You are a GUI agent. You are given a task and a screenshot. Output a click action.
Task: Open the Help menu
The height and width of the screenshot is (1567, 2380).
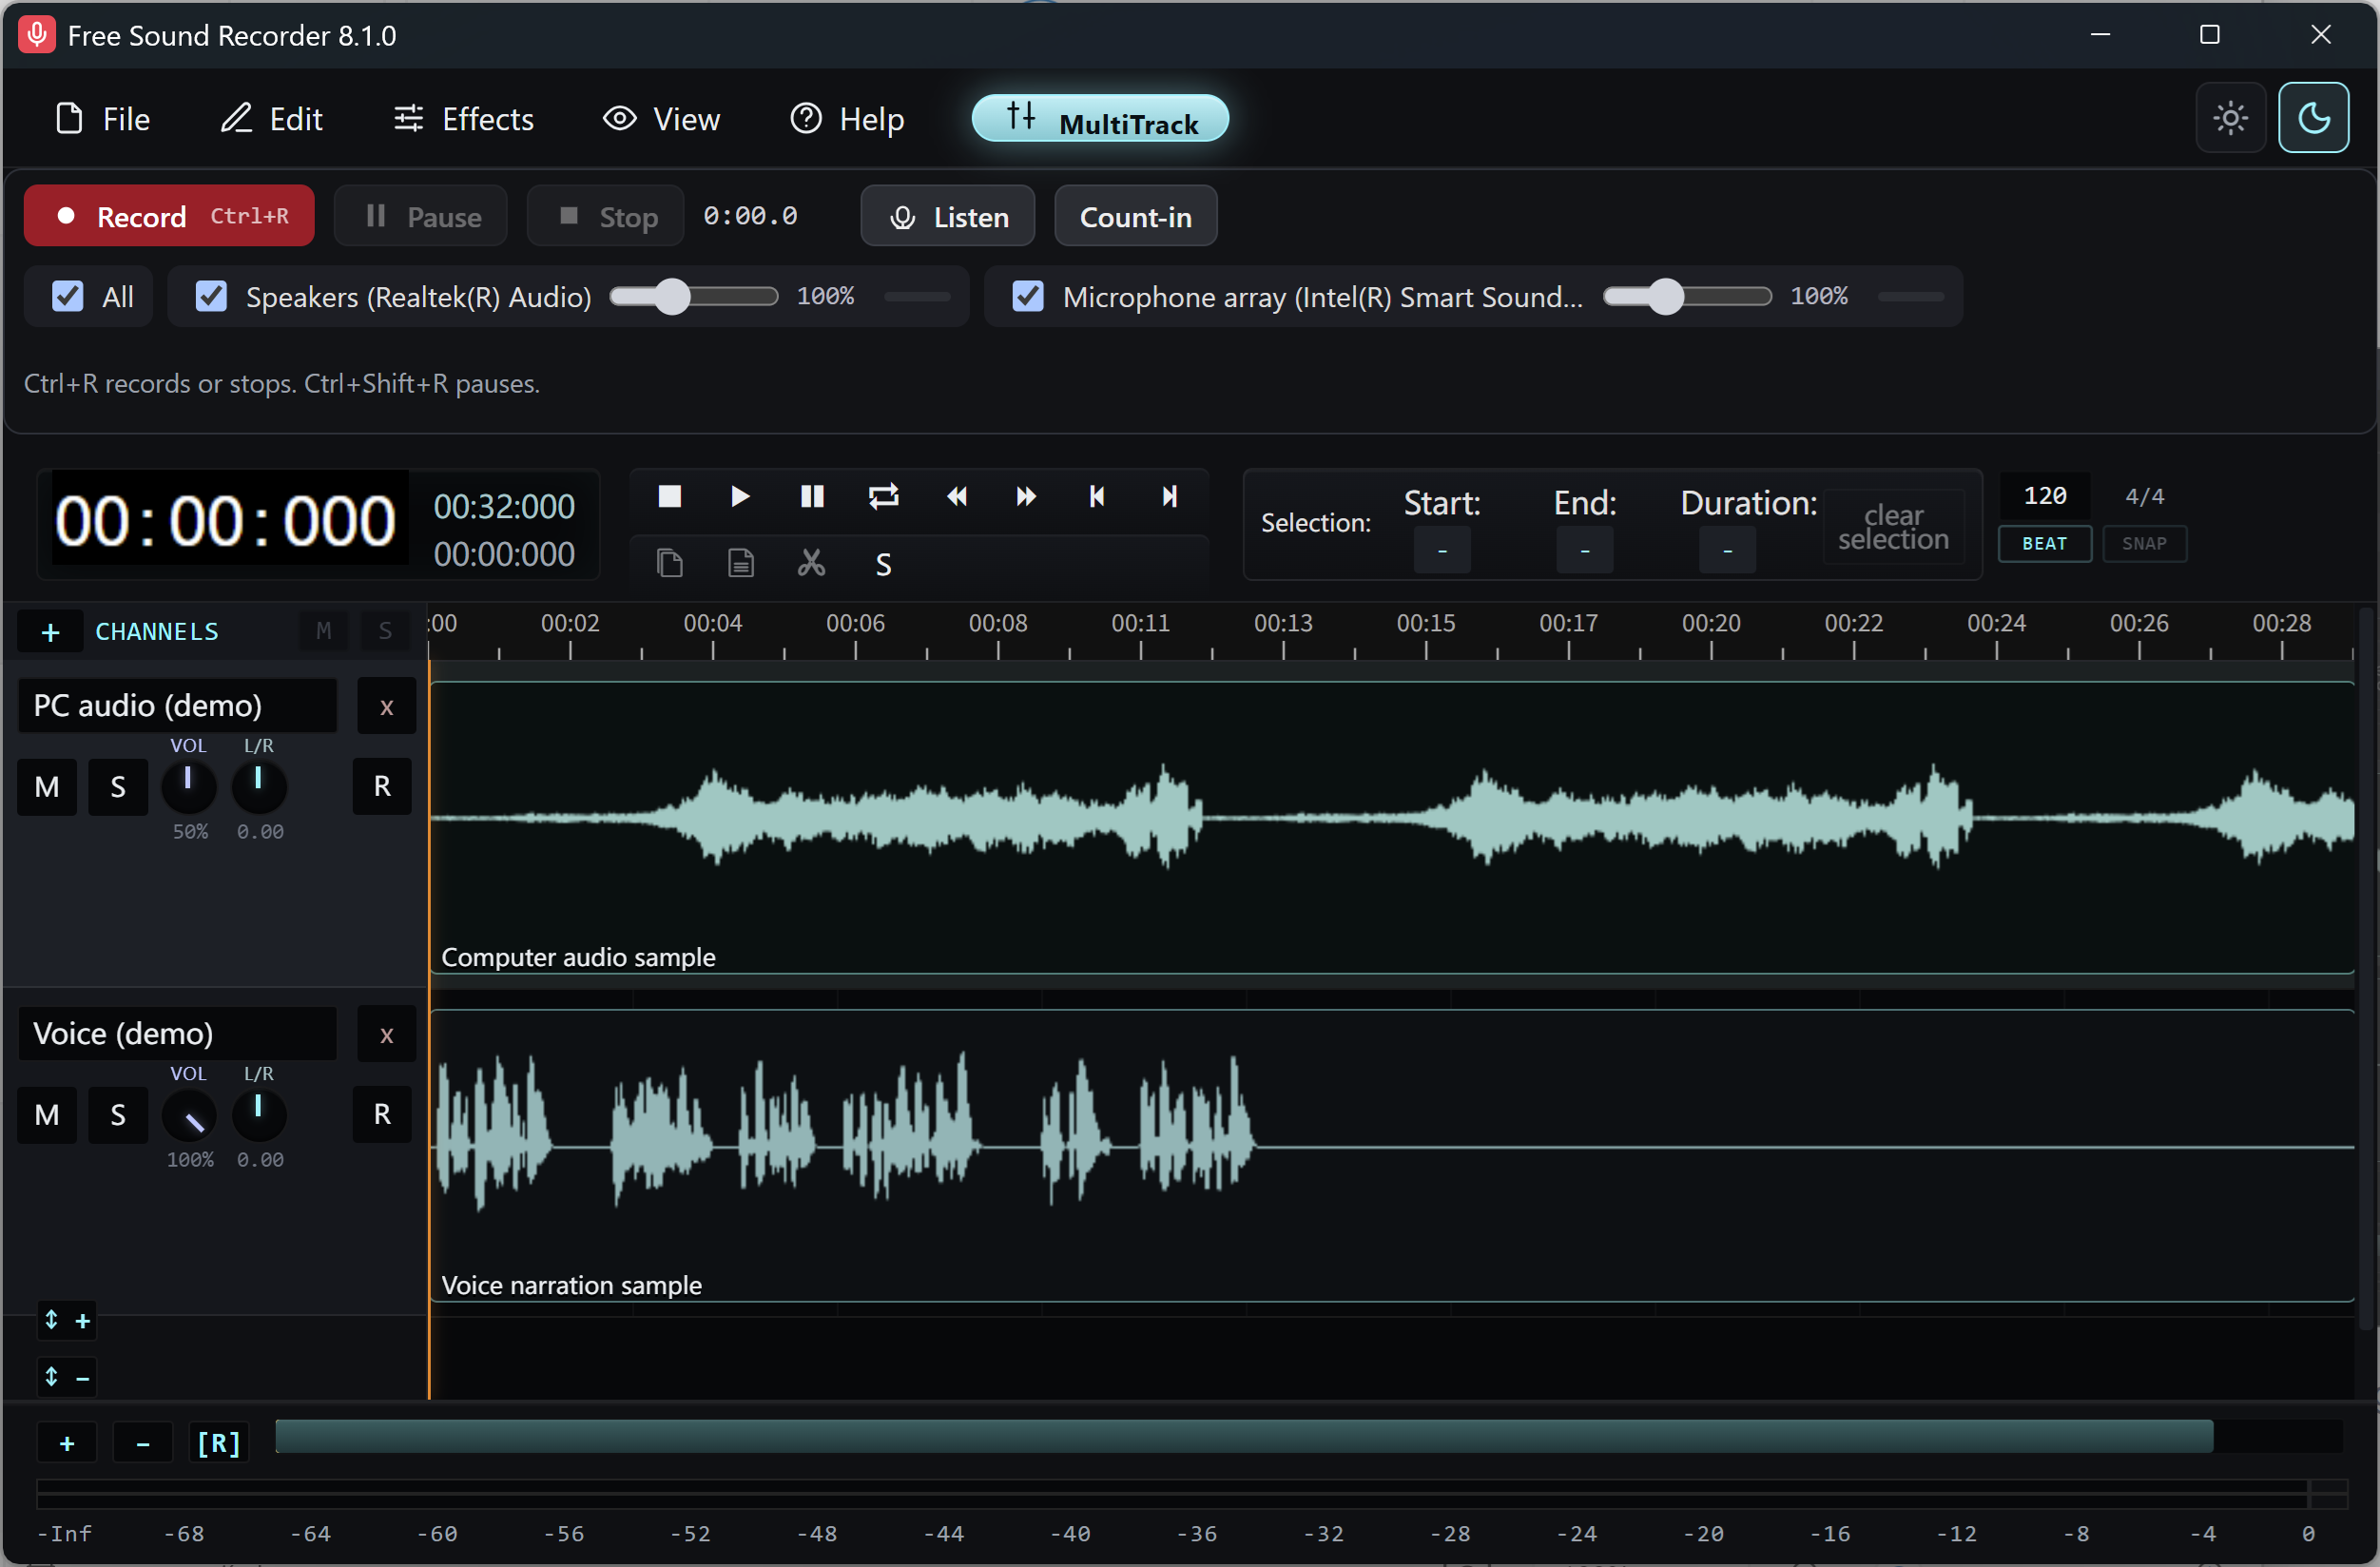[x=847, y=119]
